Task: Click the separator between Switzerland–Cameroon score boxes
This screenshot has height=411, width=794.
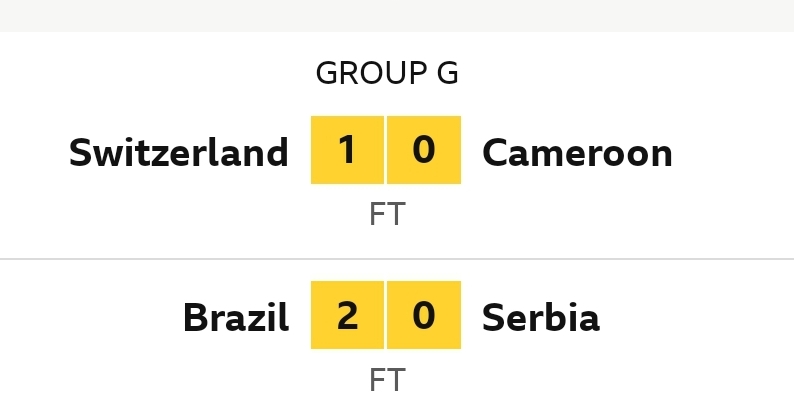Action: click(x=386, y=150)
